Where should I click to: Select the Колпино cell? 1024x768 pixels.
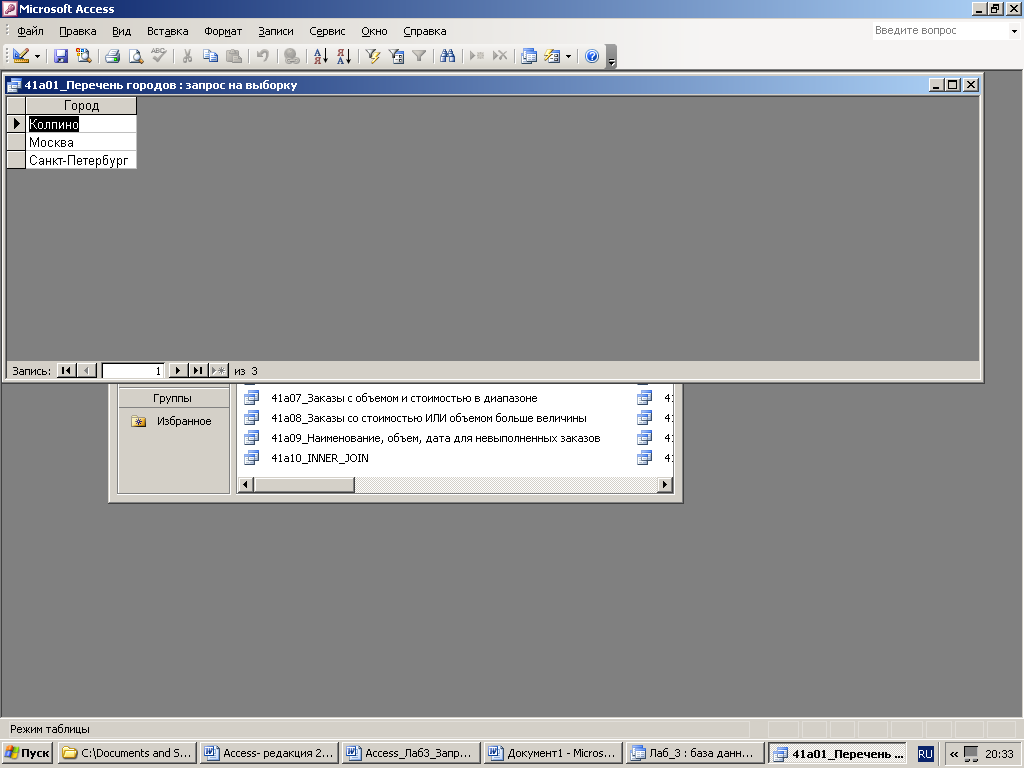pos(81,124)
